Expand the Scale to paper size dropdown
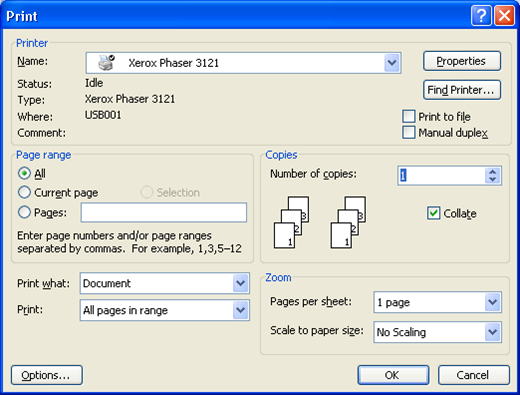Viewport: 520px width, 395px height. [493, 332]
